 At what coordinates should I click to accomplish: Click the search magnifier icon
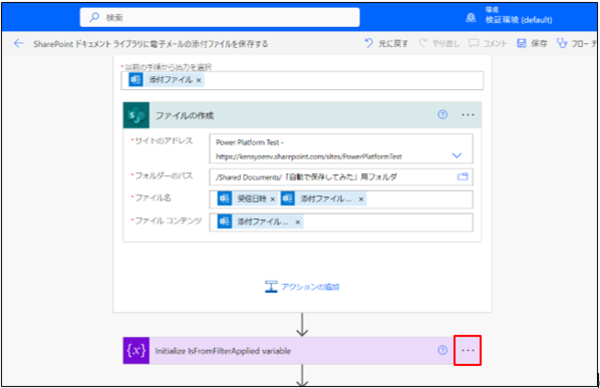click(x=94, y=17)
